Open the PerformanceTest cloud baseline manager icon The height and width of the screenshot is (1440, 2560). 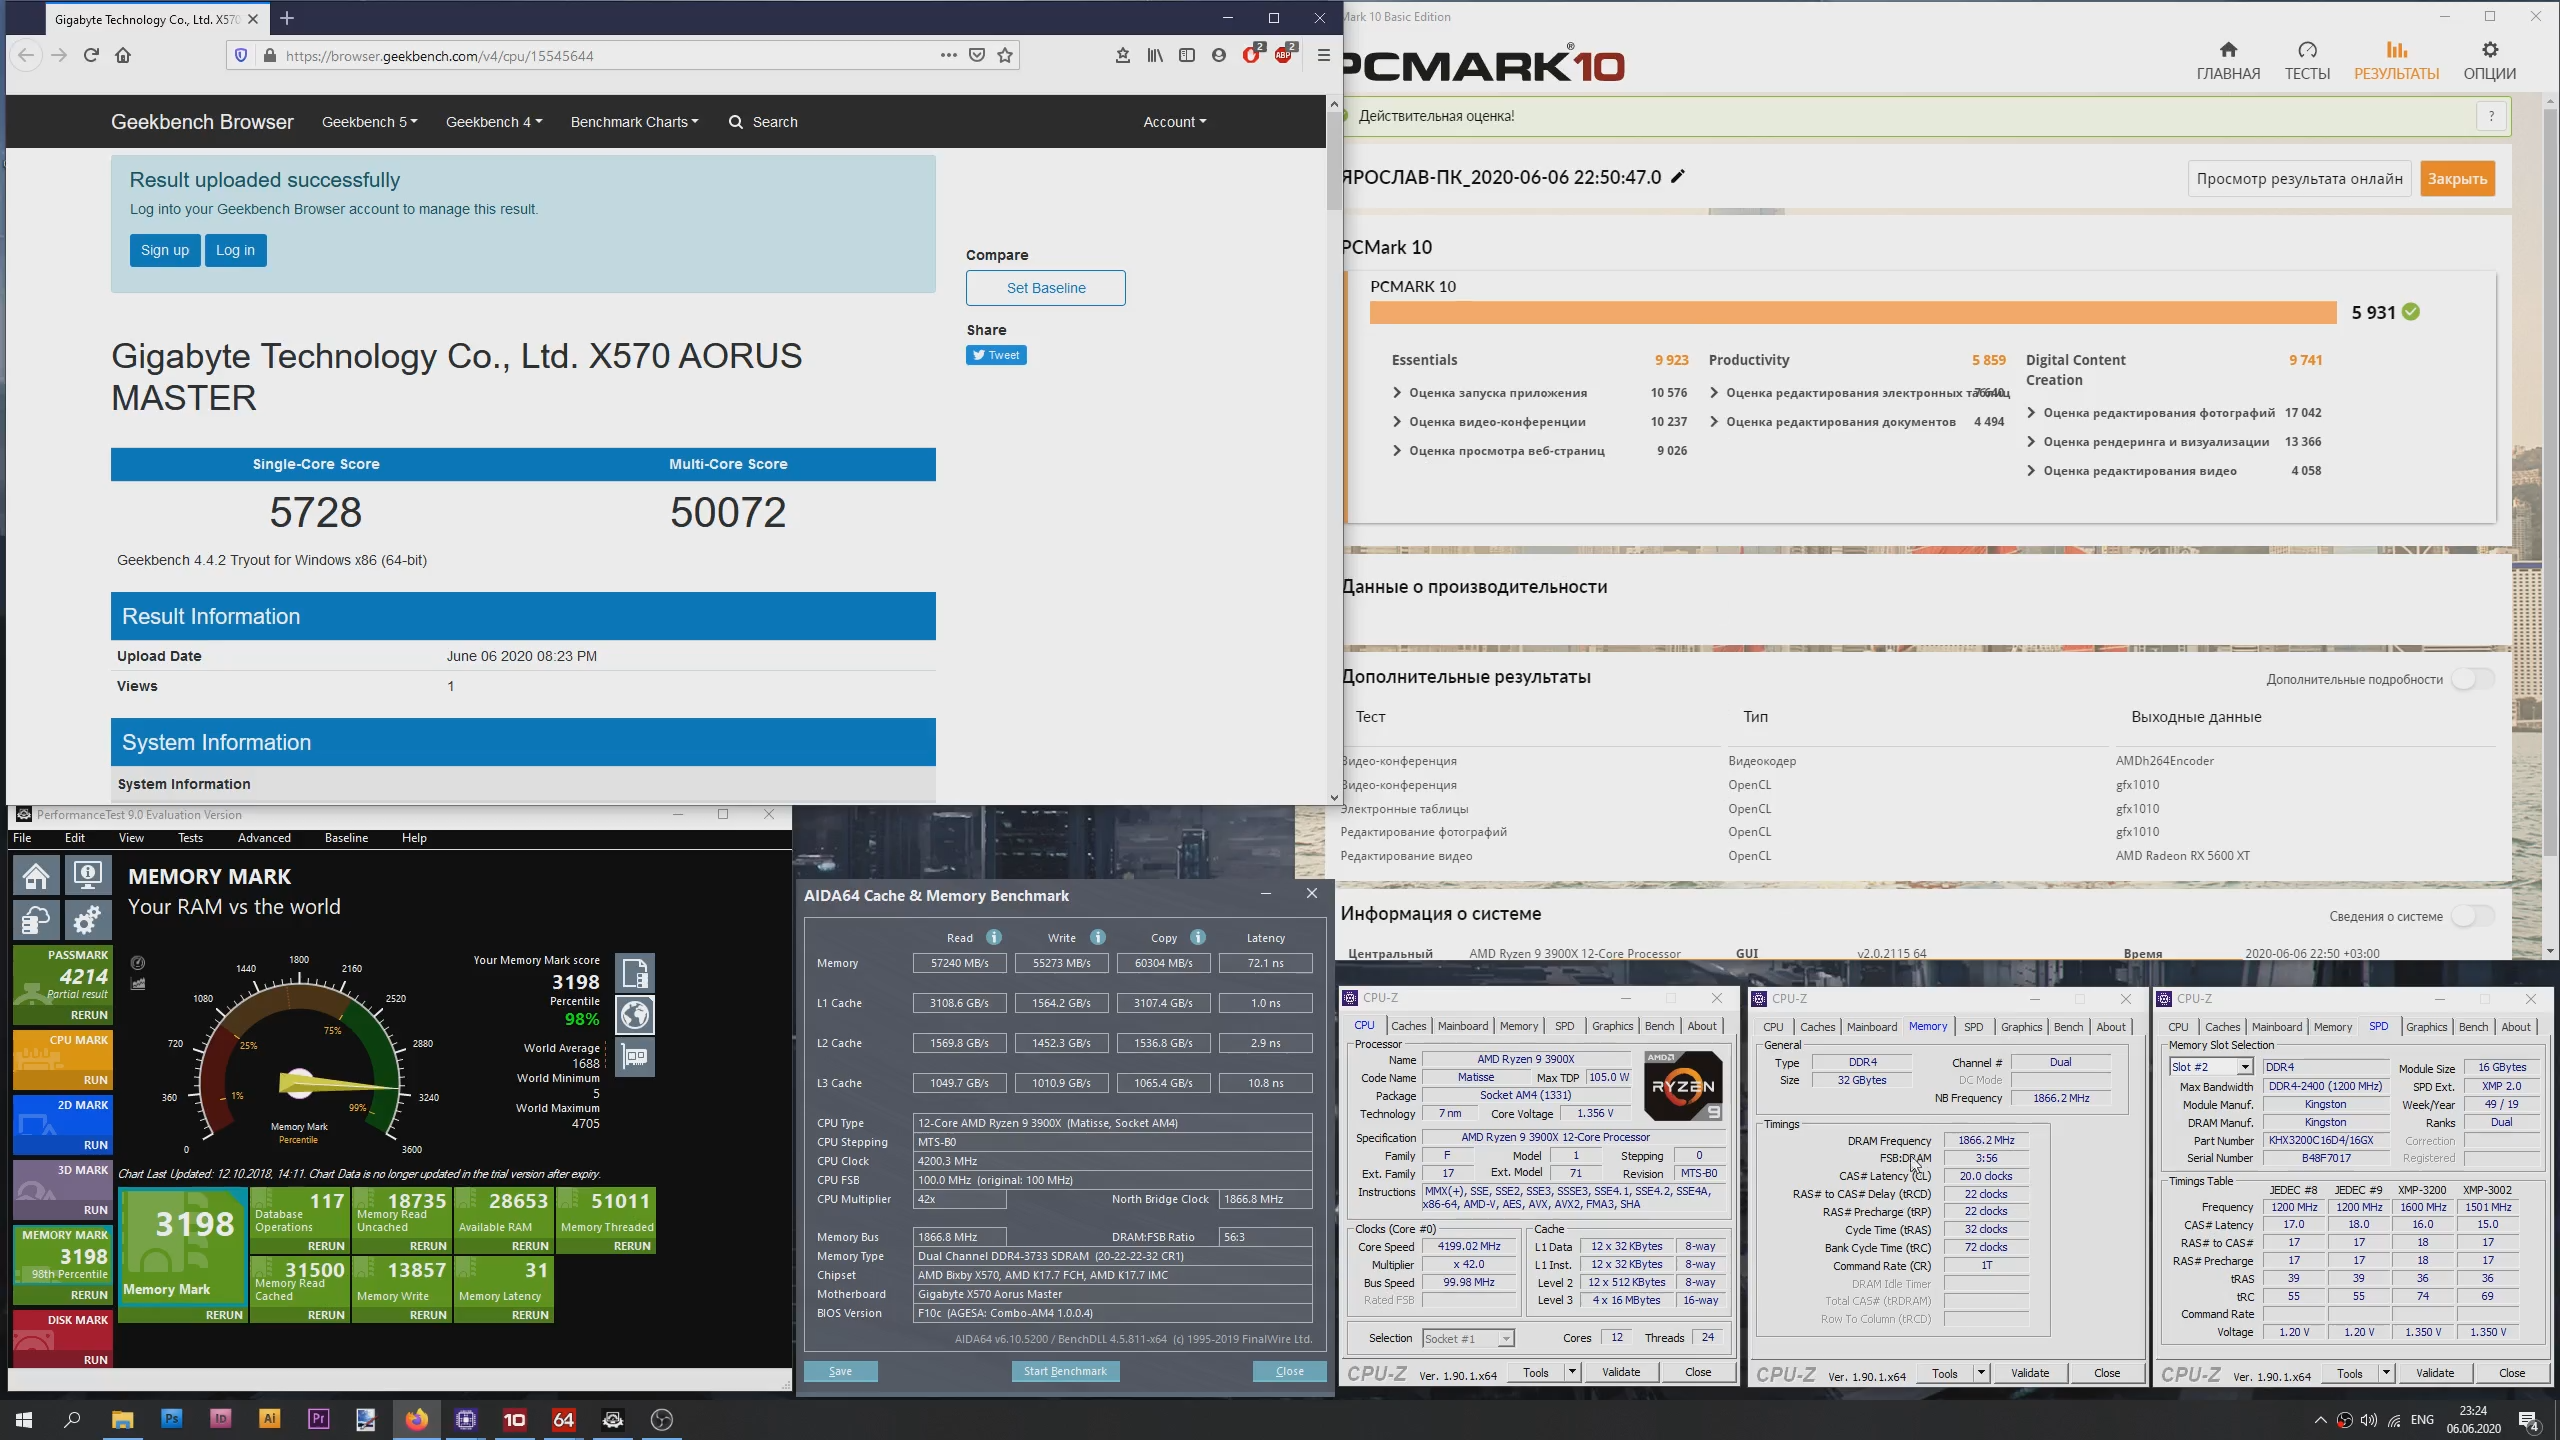coord(37,920)
